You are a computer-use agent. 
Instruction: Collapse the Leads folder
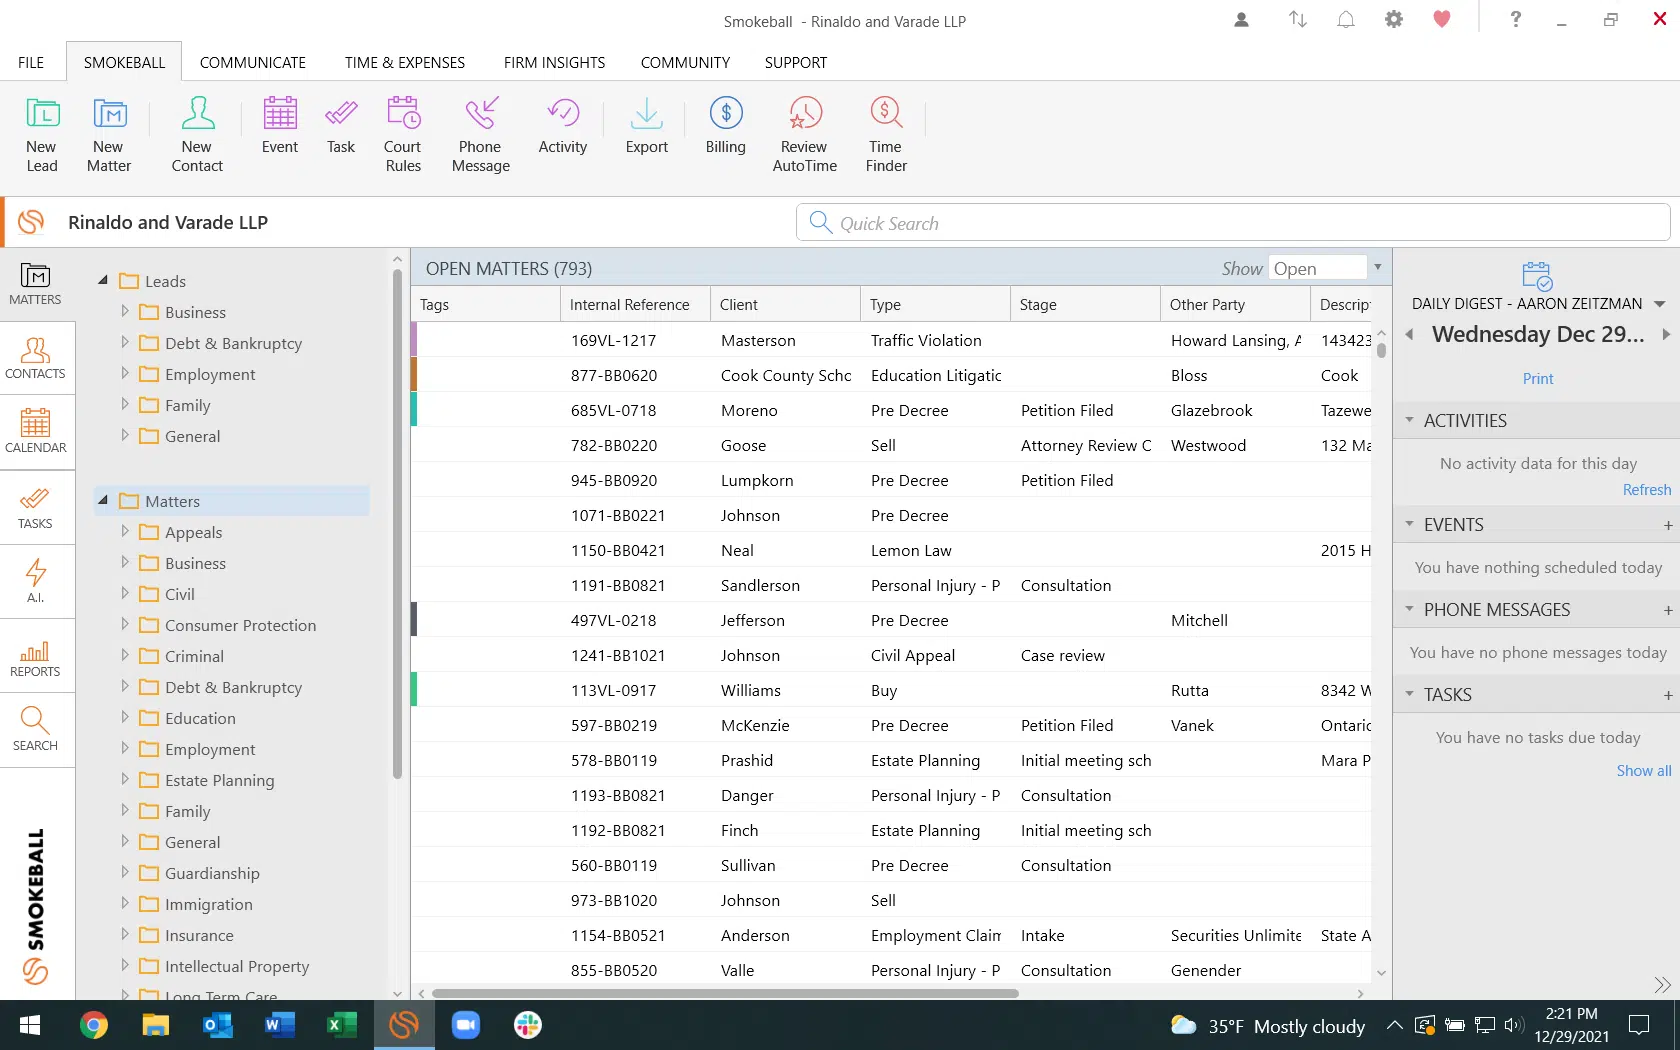(103, 280)
